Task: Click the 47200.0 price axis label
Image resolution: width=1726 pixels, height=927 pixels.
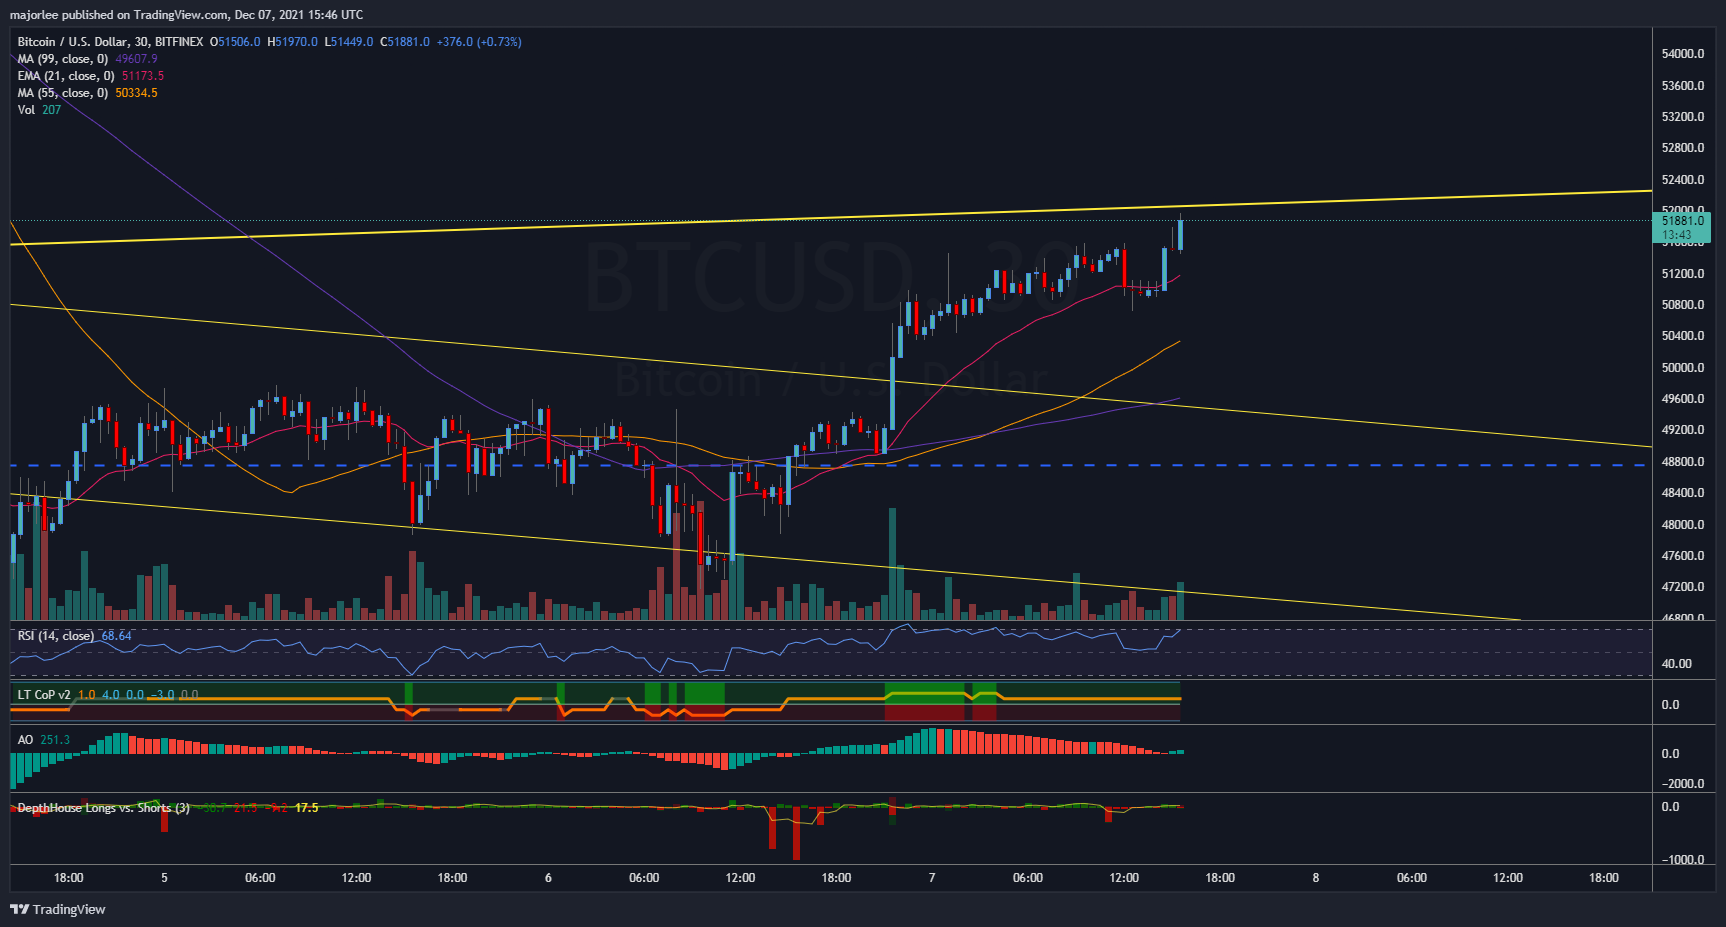Action: click(1683, 587)
